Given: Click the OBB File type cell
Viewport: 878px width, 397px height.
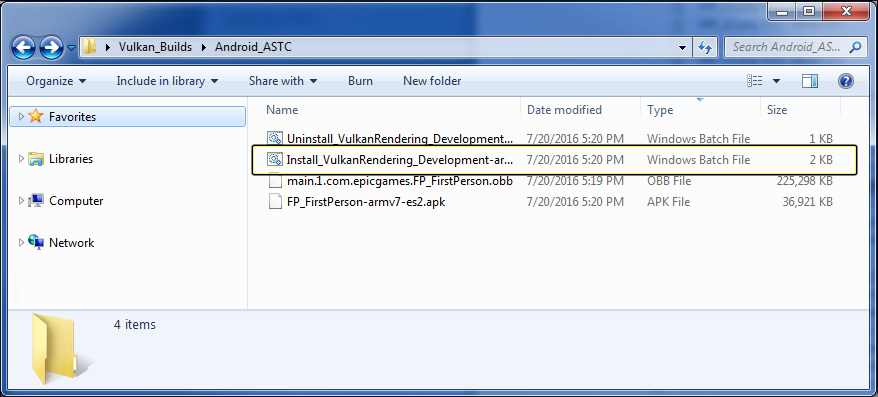Looking at the screenshot, I should click(x=669, y=181).
